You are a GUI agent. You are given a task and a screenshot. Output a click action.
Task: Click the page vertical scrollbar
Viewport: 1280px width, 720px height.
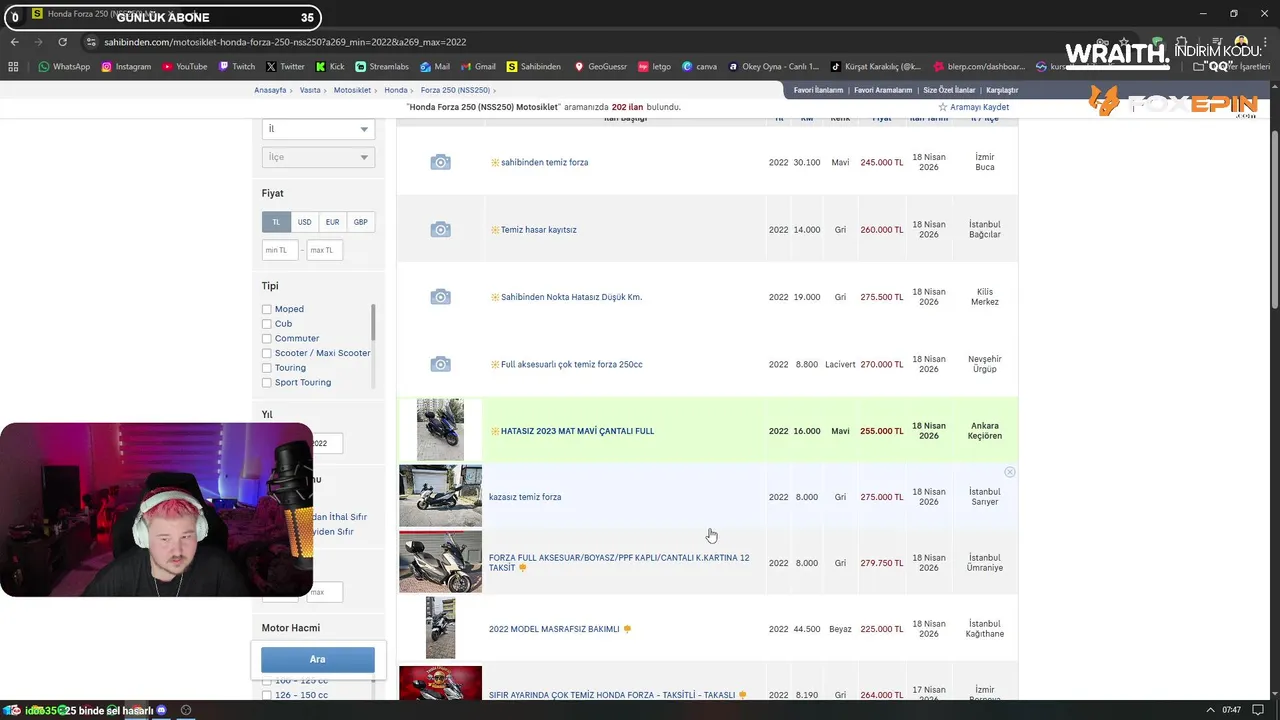click(1274, 220)
